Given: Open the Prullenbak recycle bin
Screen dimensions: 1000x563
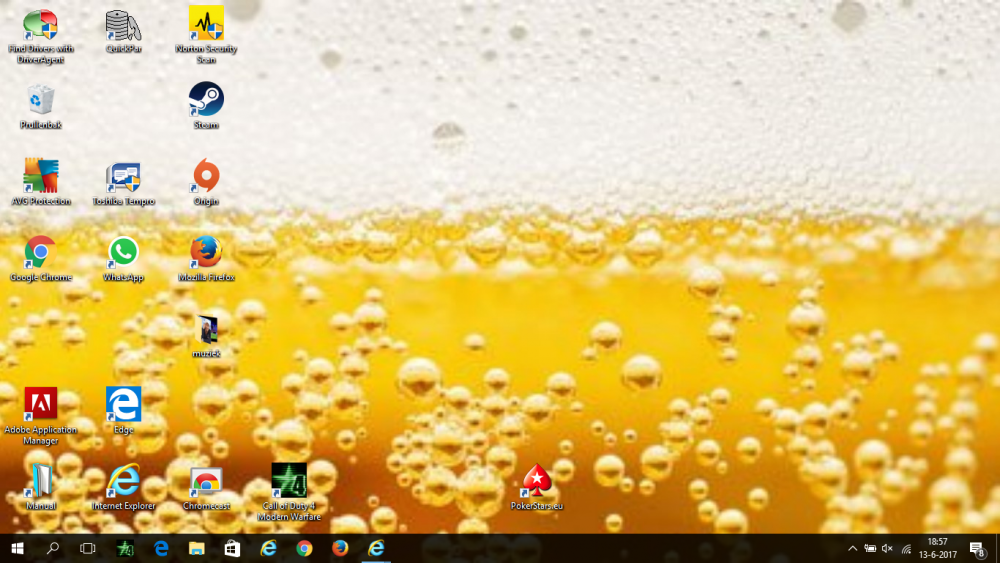Looking at the screenshot, I should point(41,100).
